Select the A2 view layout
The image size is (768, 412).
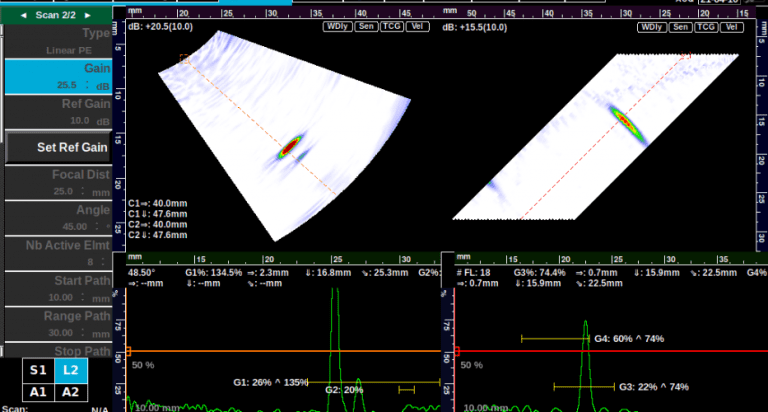point(71,392)
